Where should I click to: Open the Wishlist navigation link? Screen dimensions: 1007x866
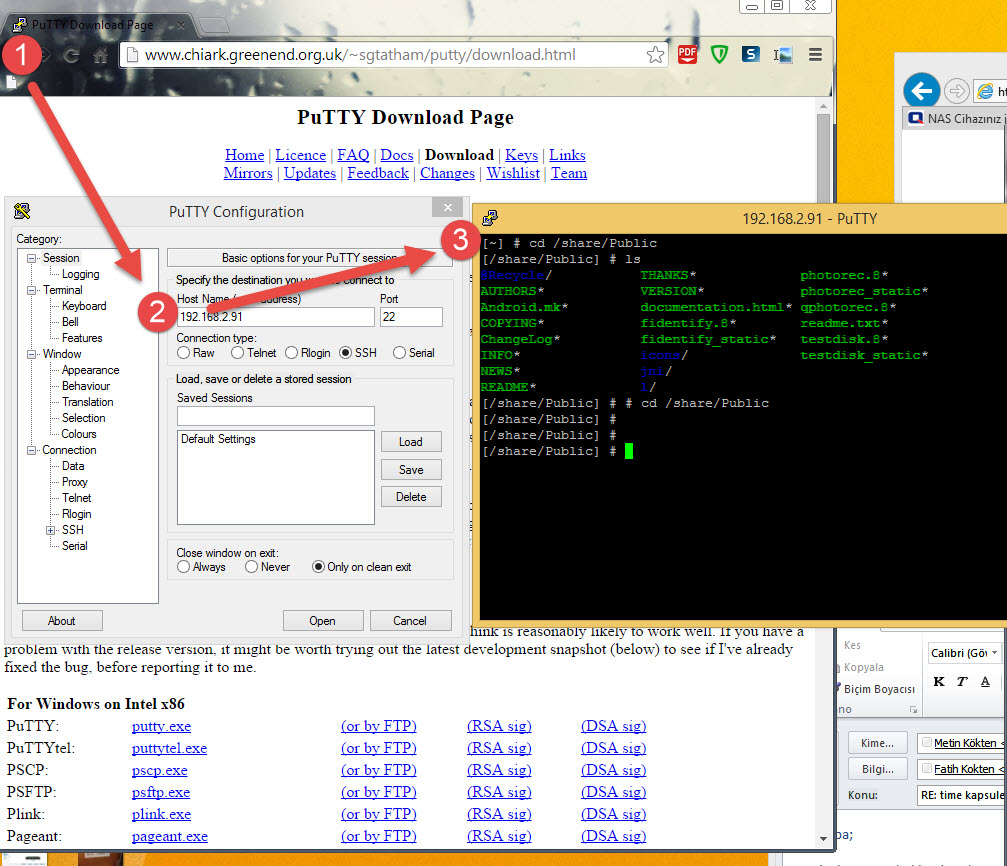pyautogui.click(x=512, y=173)
